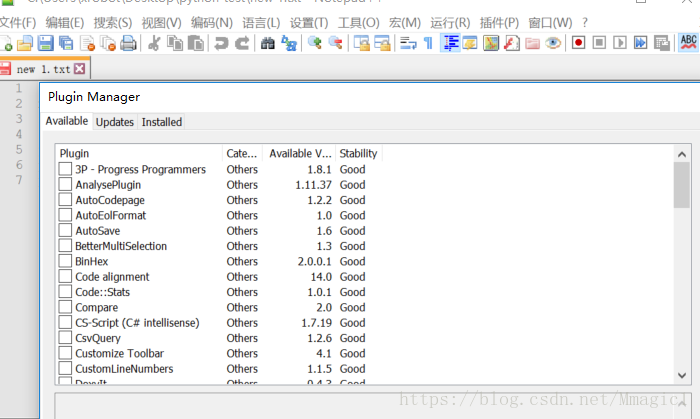
Task: Undo the last action with the toolbar arrow
Action: [x=221, y=43]
